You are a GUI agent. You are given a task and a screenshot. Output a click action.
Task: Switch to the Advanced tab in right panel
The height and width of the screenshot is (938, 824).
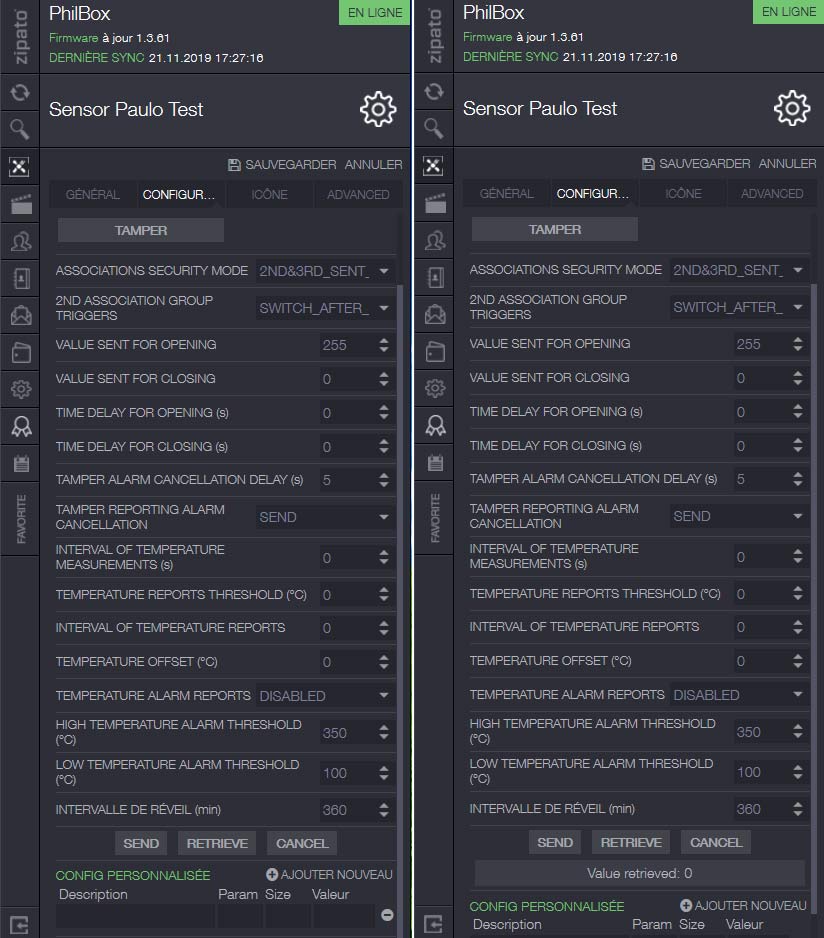772,194
